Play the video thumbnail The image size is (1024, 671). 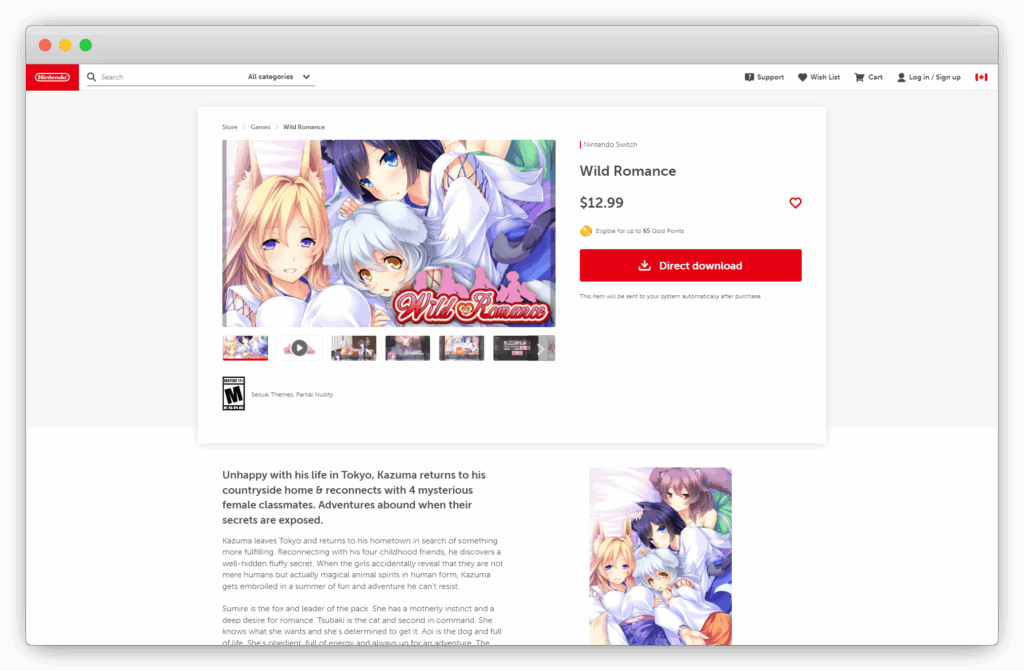299,348
